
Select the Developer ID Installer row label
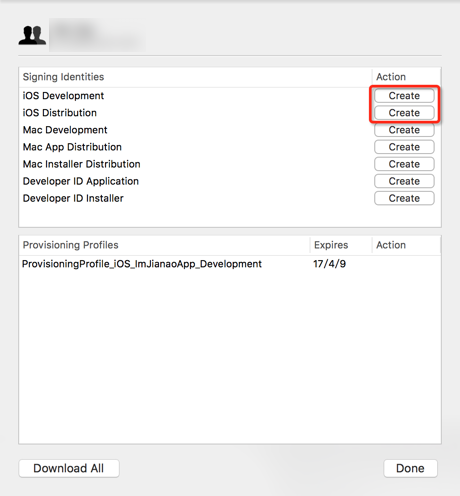pyautogui.click(x=73, y=198)
